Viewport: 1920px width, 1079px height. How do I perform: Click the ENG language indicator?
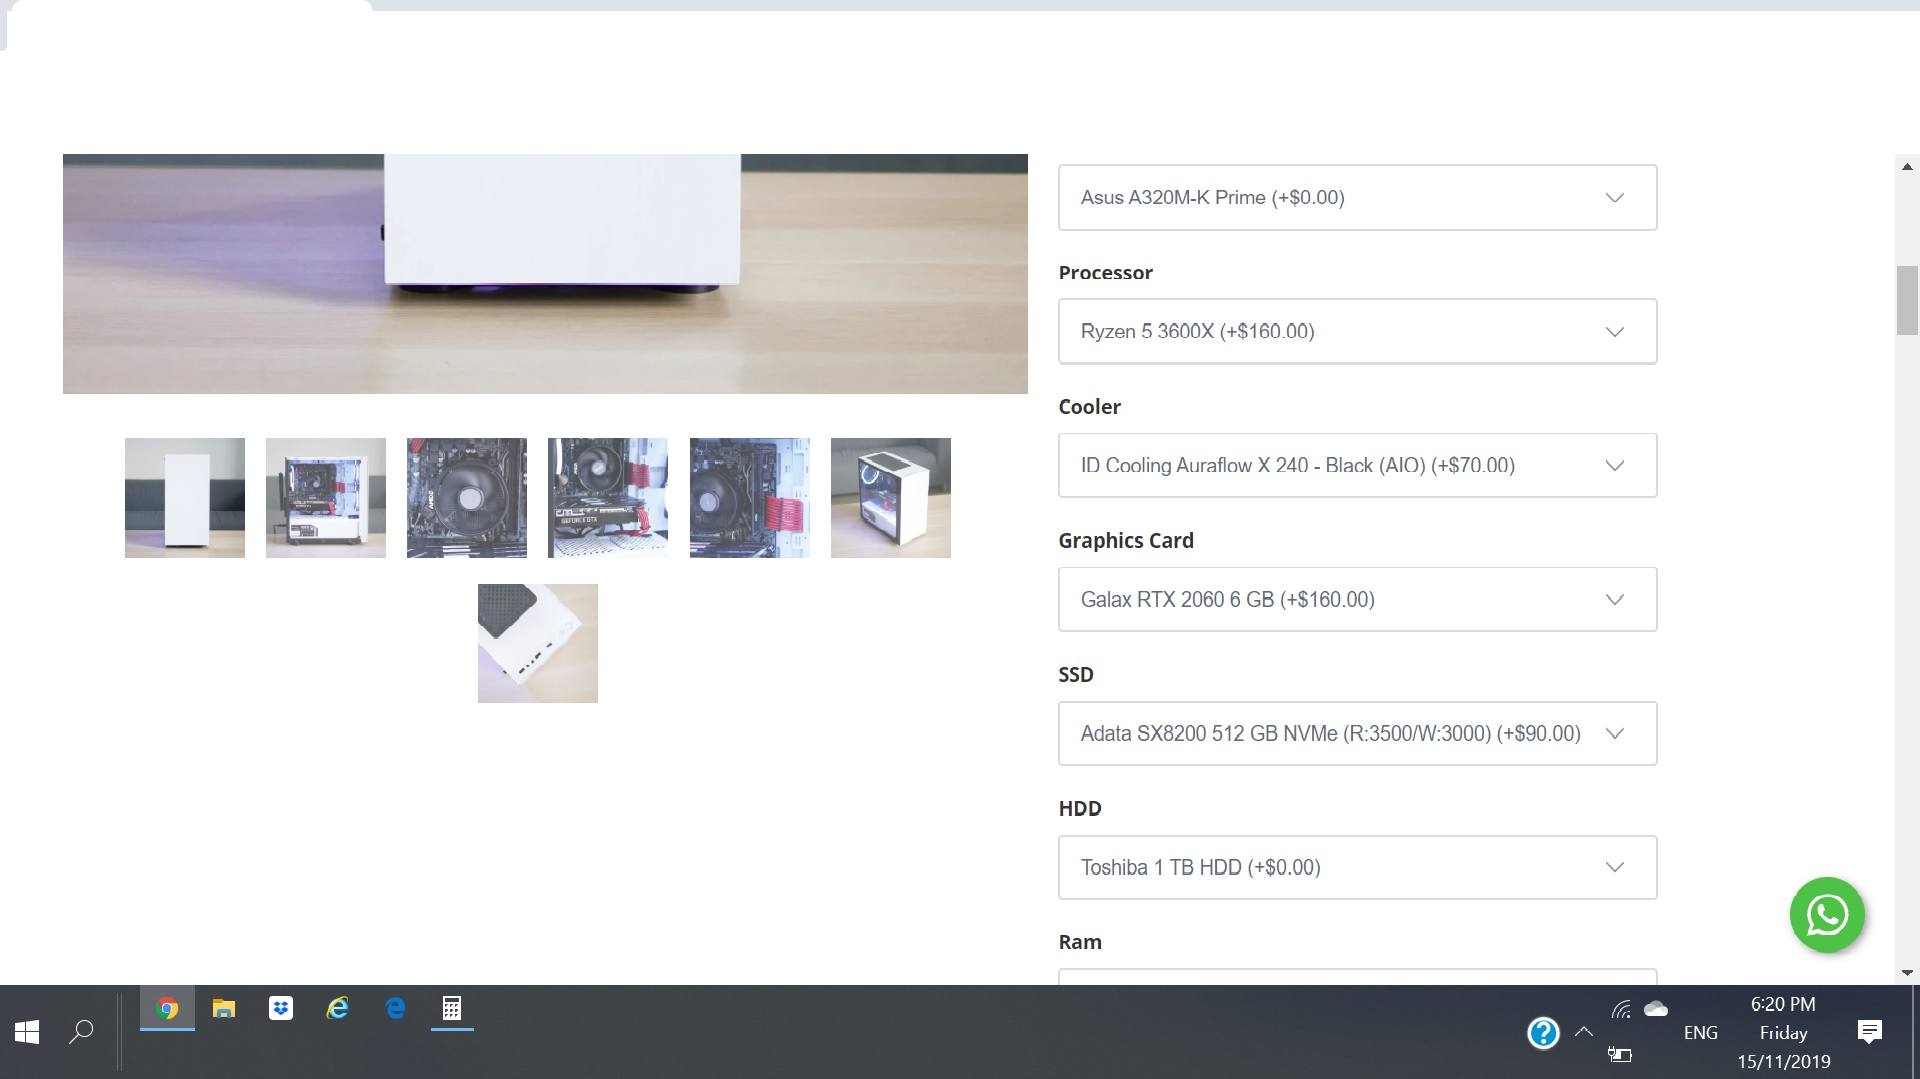tap(1700, 1033)
